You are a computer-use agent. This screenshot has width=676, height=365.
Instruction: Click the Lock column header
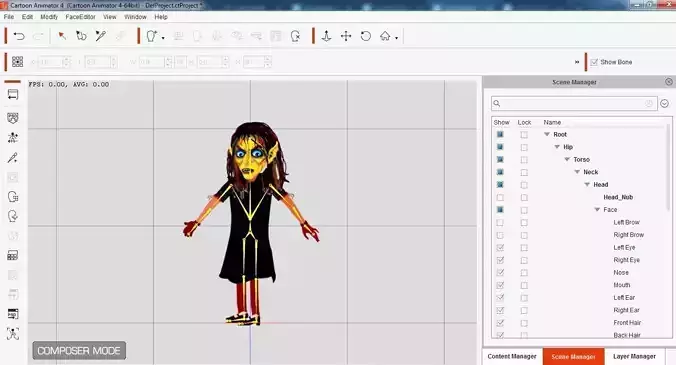(x=524, y=122)
